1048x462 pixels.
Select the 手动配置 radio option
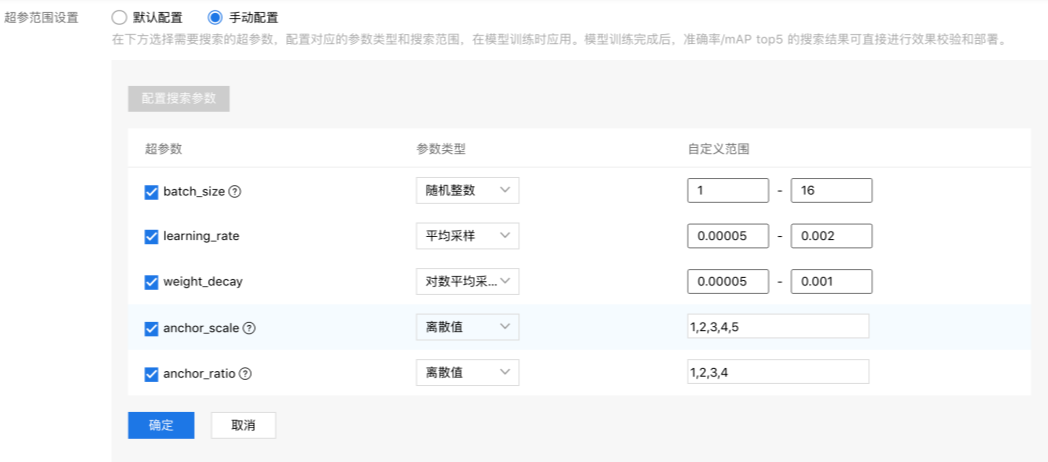(215, 17)
